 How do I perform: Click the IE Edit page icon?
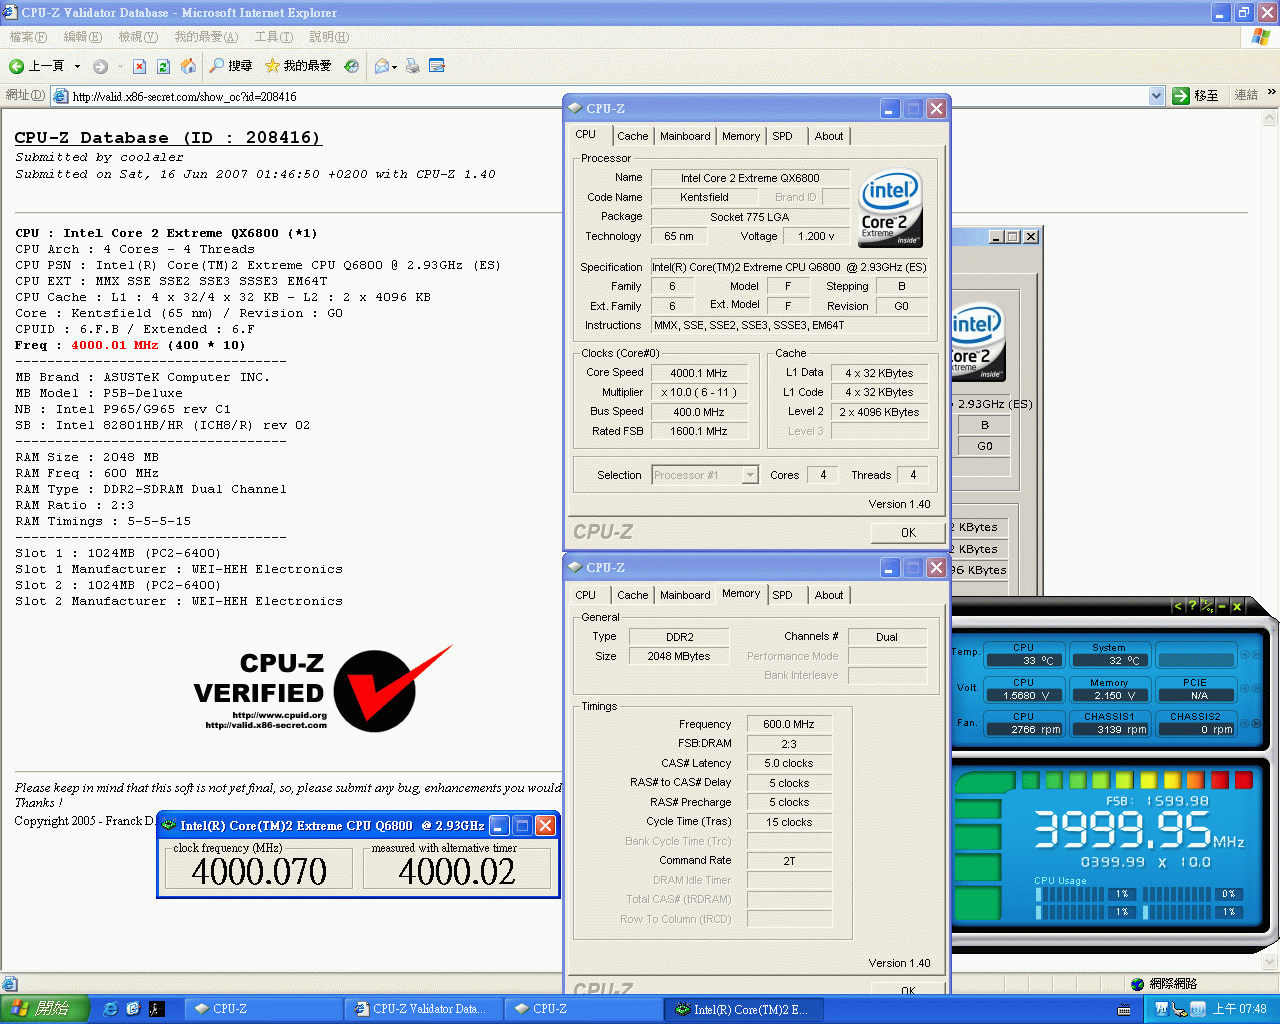[x=436, y=66]
